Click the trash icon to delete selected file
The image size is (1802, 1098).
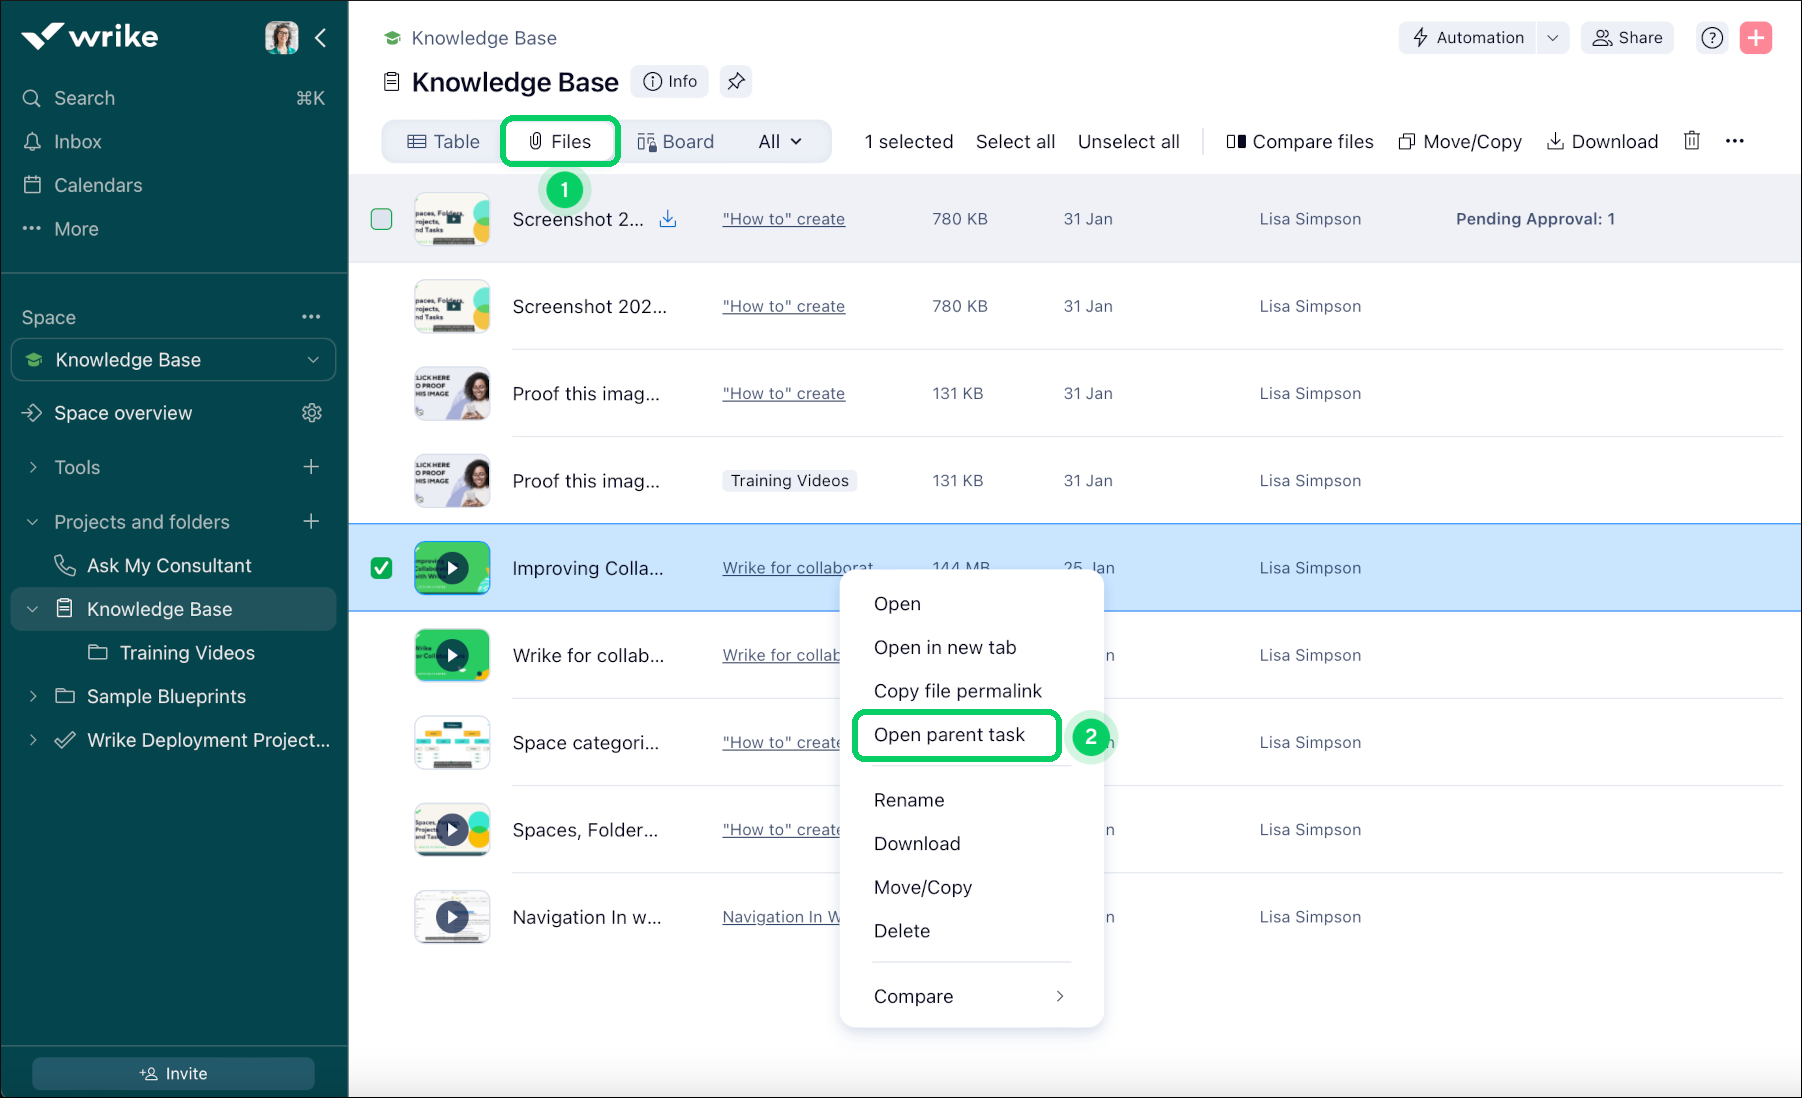(1691, 140)
